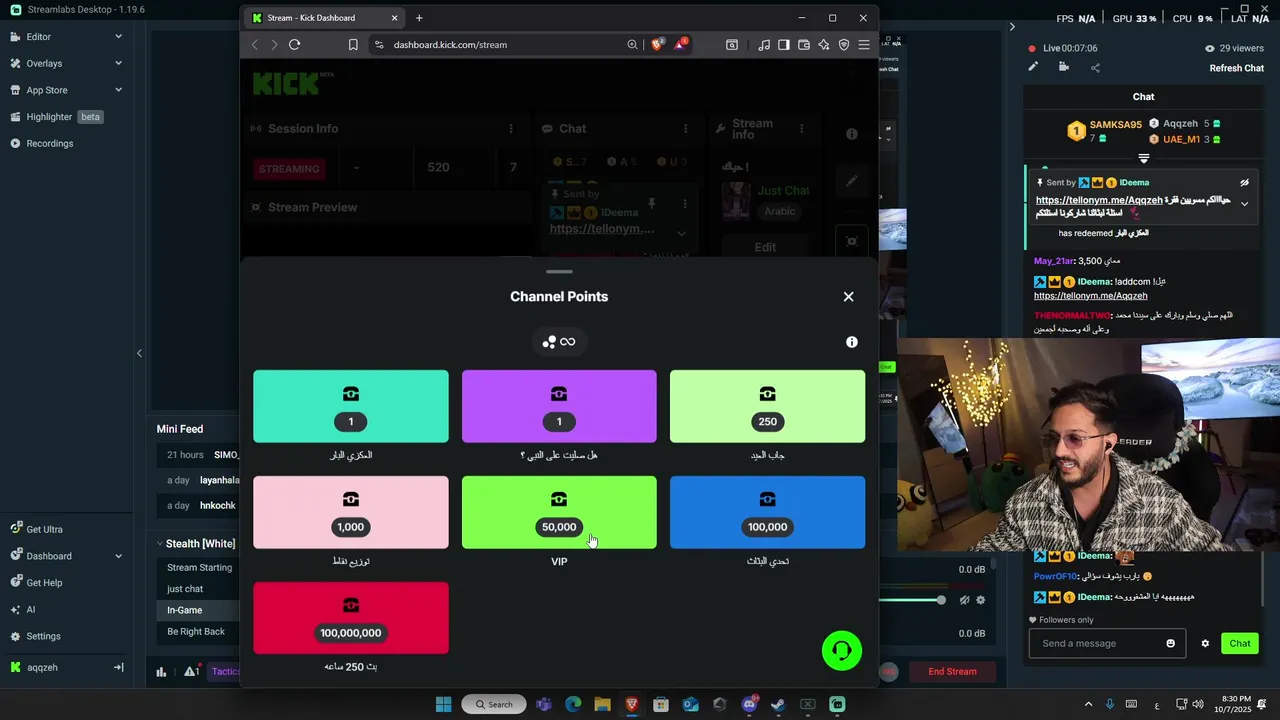This screenshot has height=720, width=1280.
Task: Expand the Editor menu in Streamlabs sidebar
Action: [x=66, y=36]
